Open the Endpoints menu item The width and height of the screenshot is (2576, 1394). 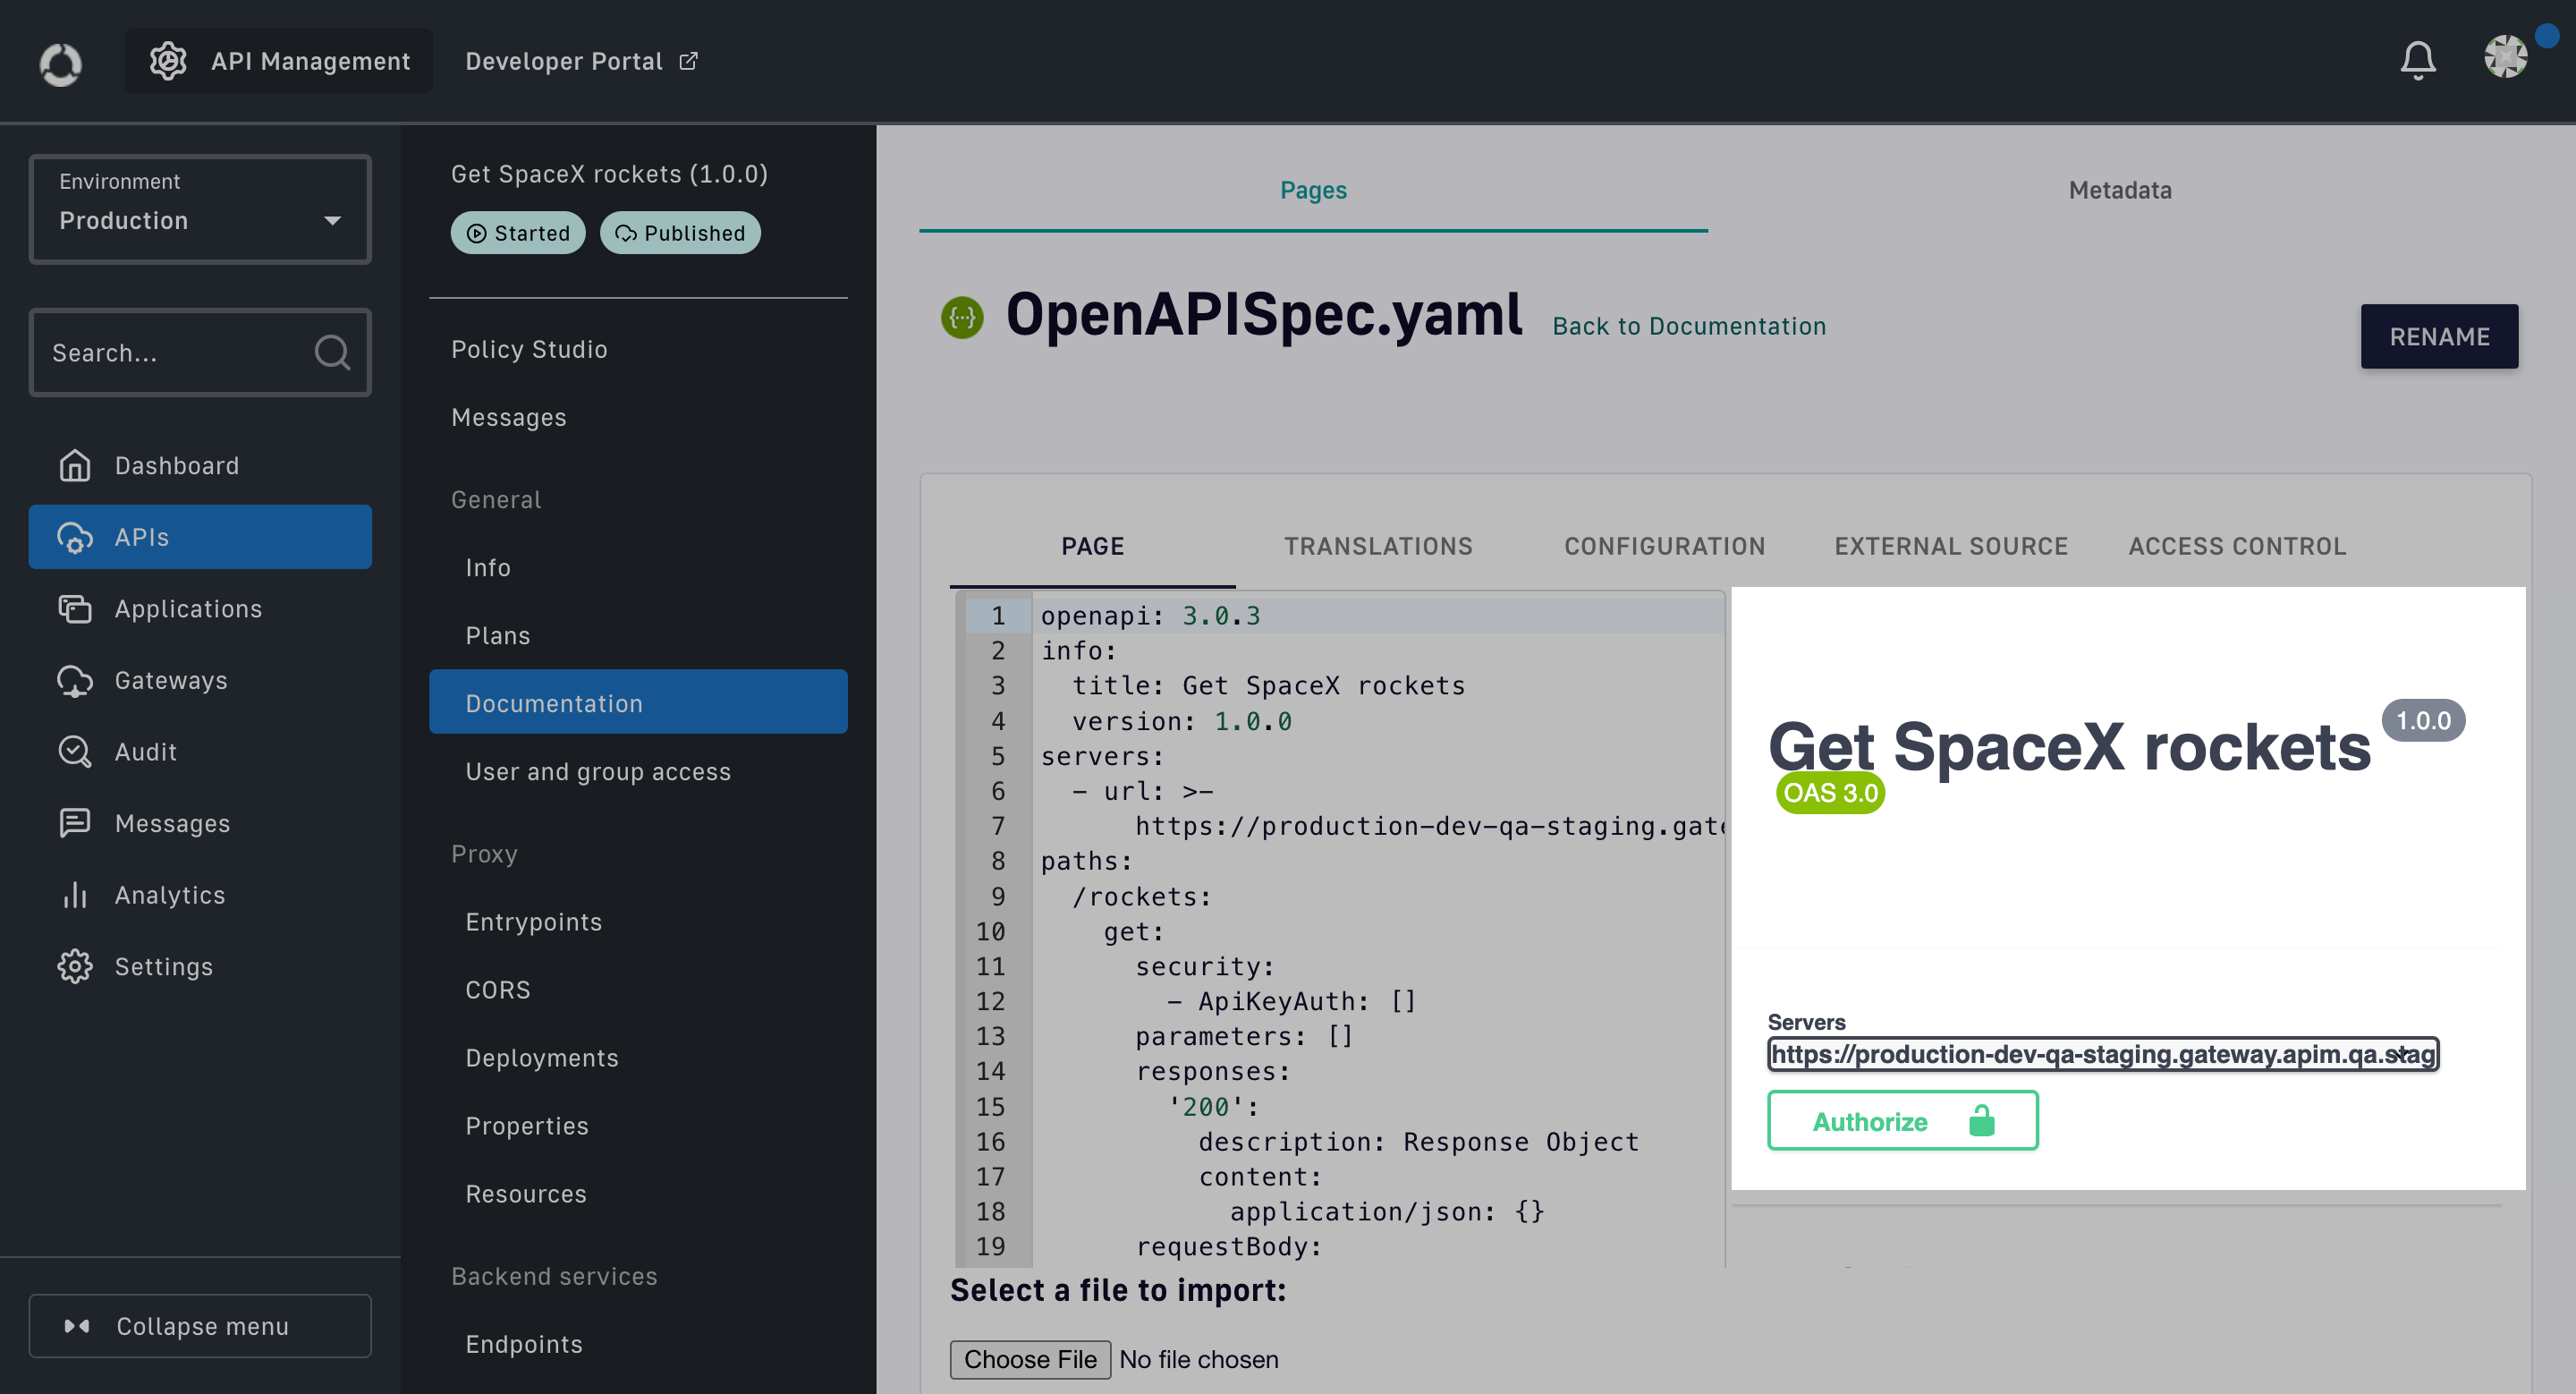pyautogui.click(x=638, y=1343)
